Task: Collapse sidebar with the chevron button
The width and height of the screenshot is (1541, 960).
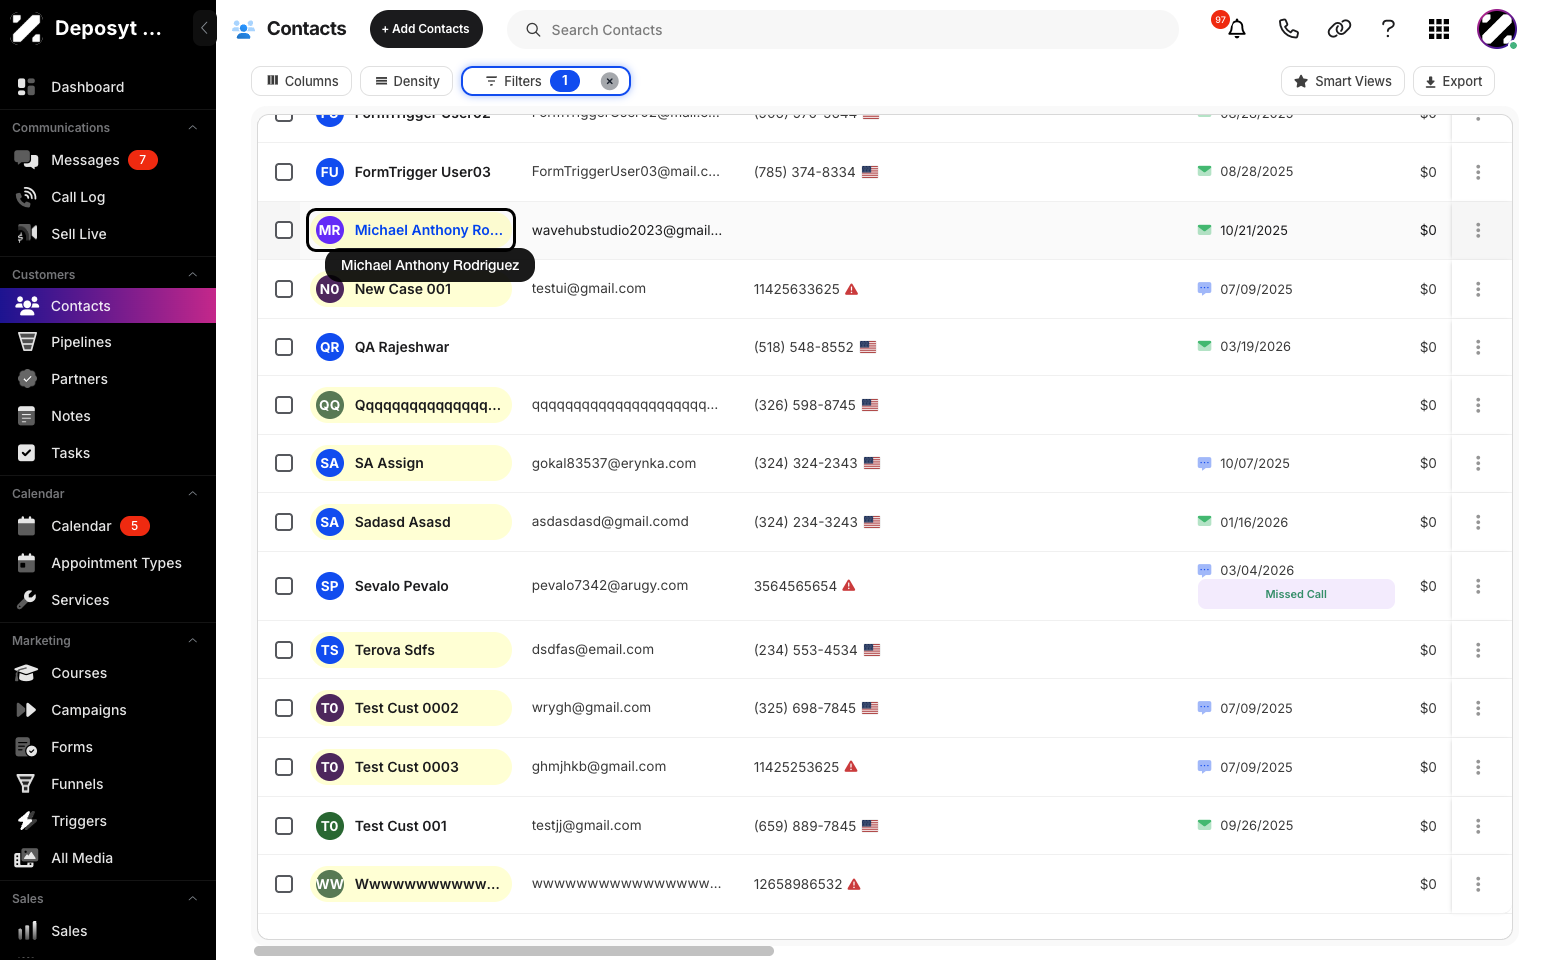Action: point(204,28)
